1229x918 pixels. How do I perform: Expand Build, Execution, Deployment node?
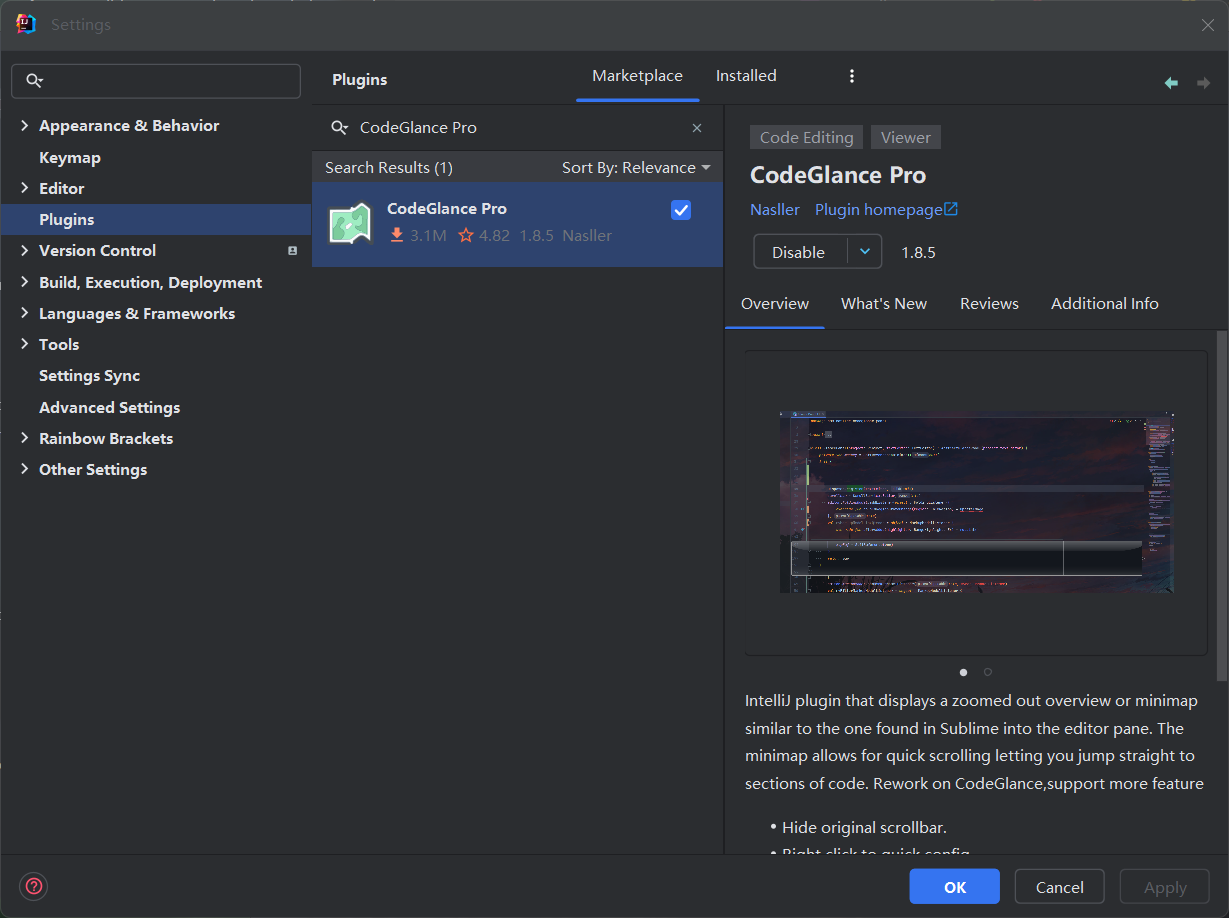[x=25, y=282]
